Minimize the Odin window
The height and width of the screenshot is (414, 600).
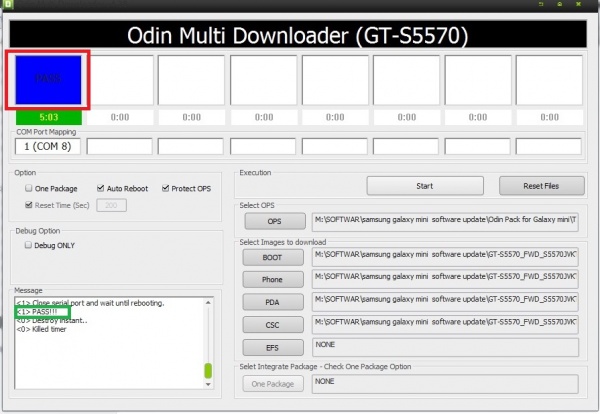pos(541,4)
